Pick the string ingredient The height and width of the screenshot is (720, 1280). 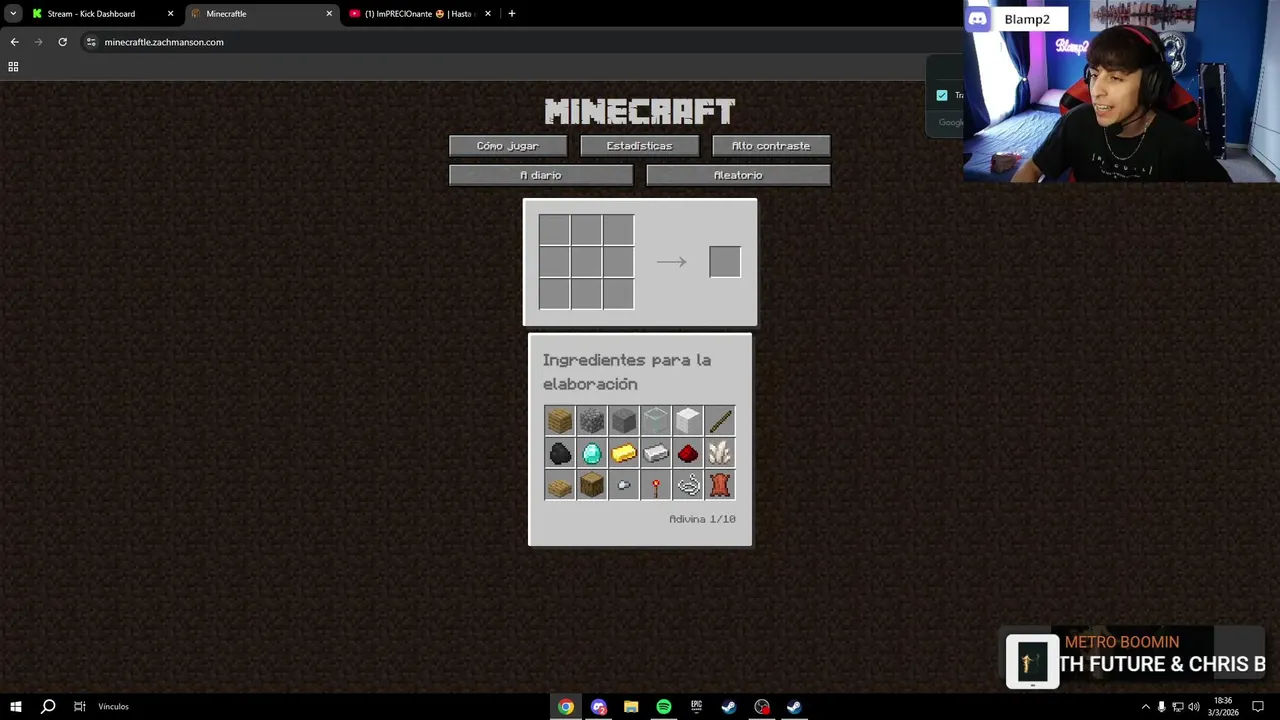[x=688, y=485]
